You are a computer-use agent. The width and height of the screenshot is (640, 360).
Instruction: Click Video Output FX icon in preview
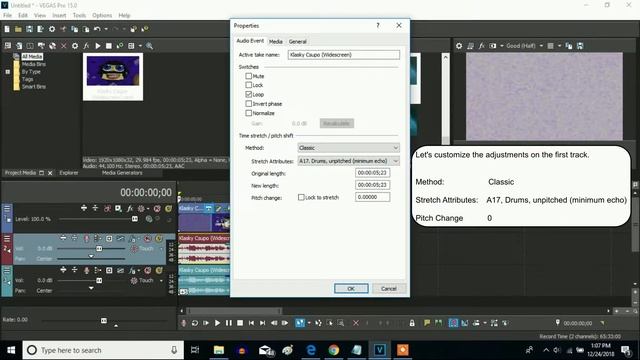pyautogui.click(x=482, y=46)
